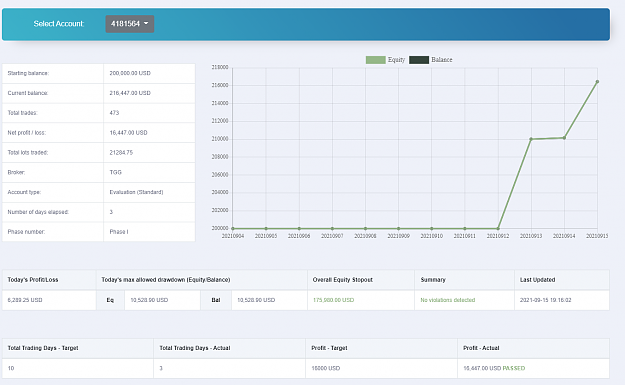This screenshot has height=385, width=625.
Task: Click the 'Total lots traded:' label
Action: 28,153
